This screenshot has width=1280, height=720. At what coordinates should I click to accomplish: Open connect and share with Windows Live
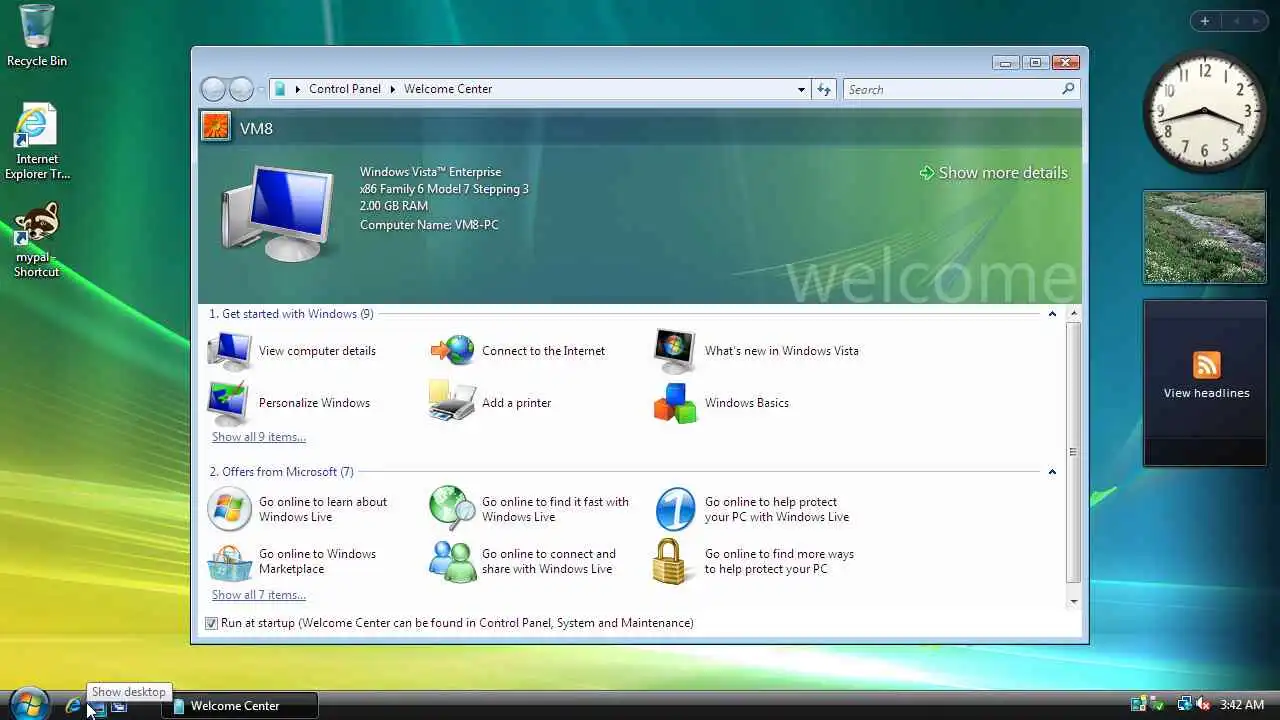click(x=523, y=562)
